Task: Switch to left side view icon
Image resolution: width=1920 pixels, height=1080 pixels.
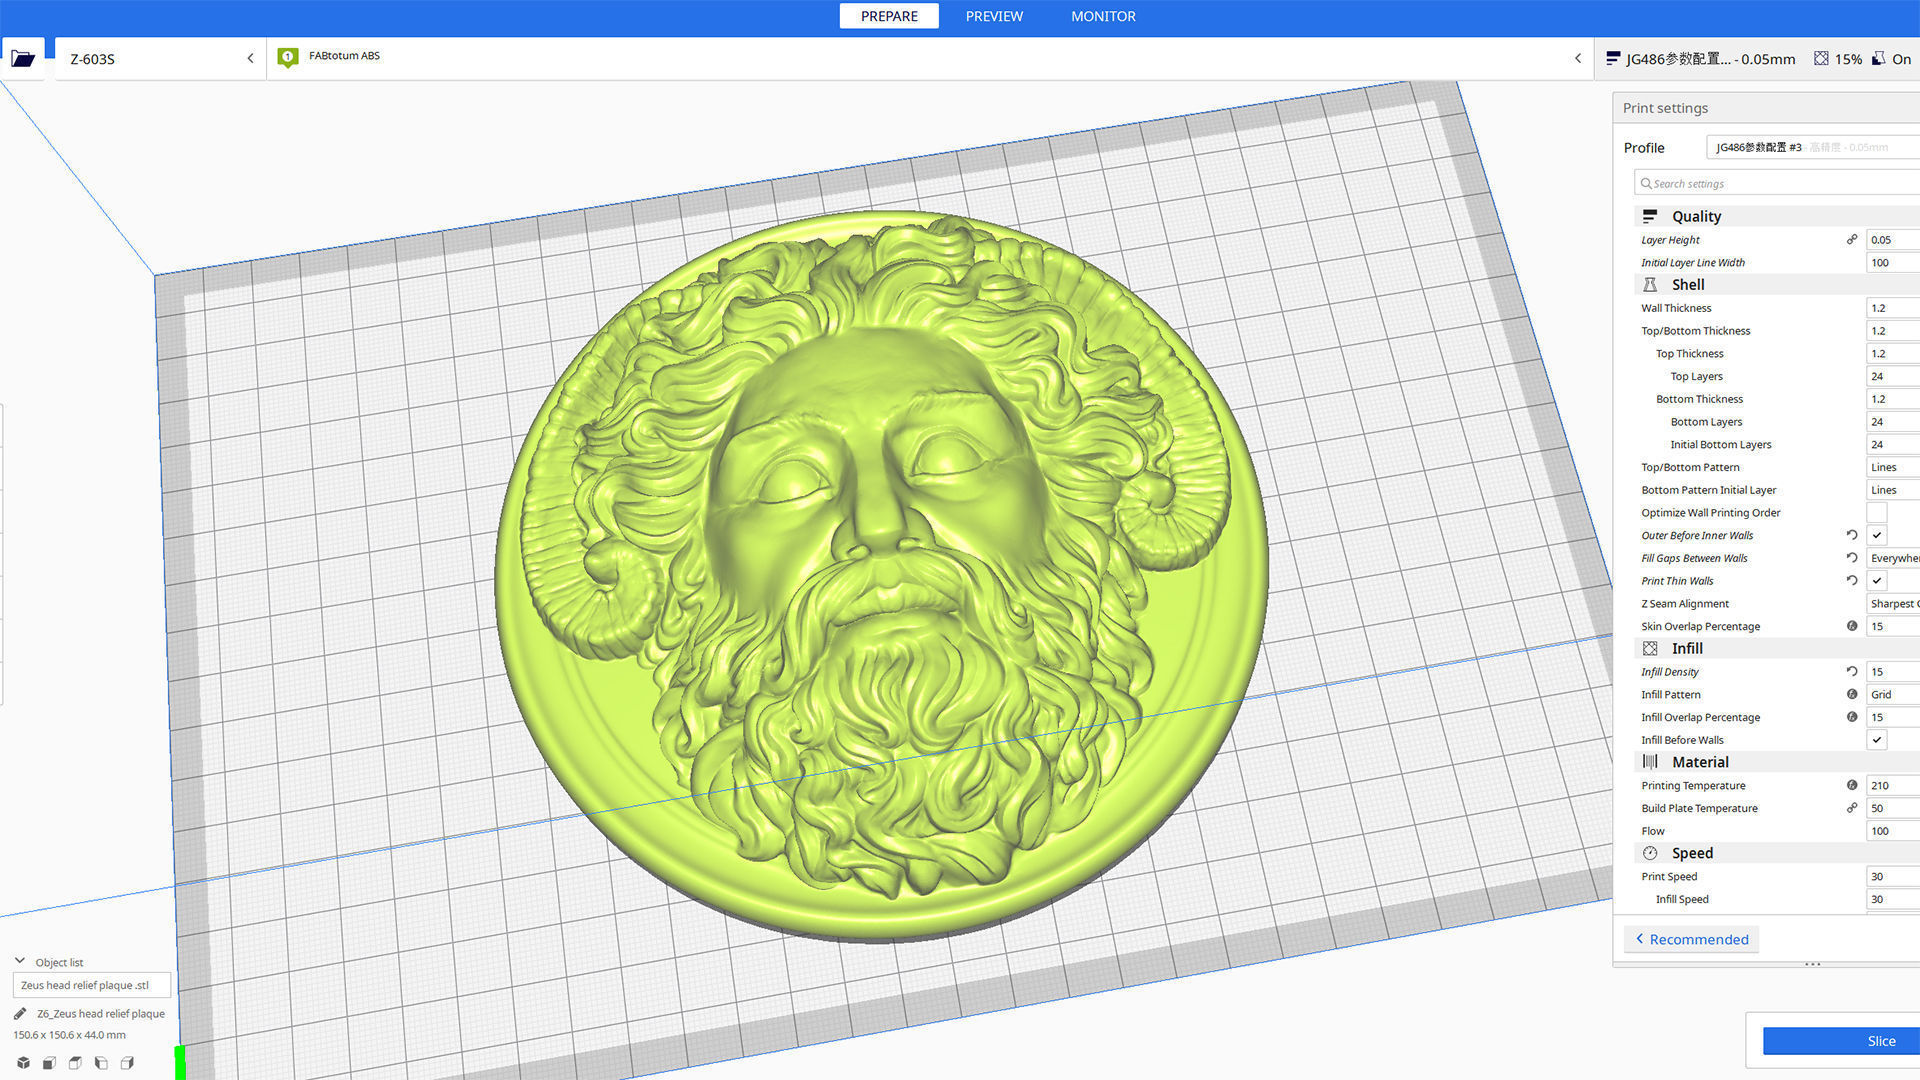Action: [101, 1063]
